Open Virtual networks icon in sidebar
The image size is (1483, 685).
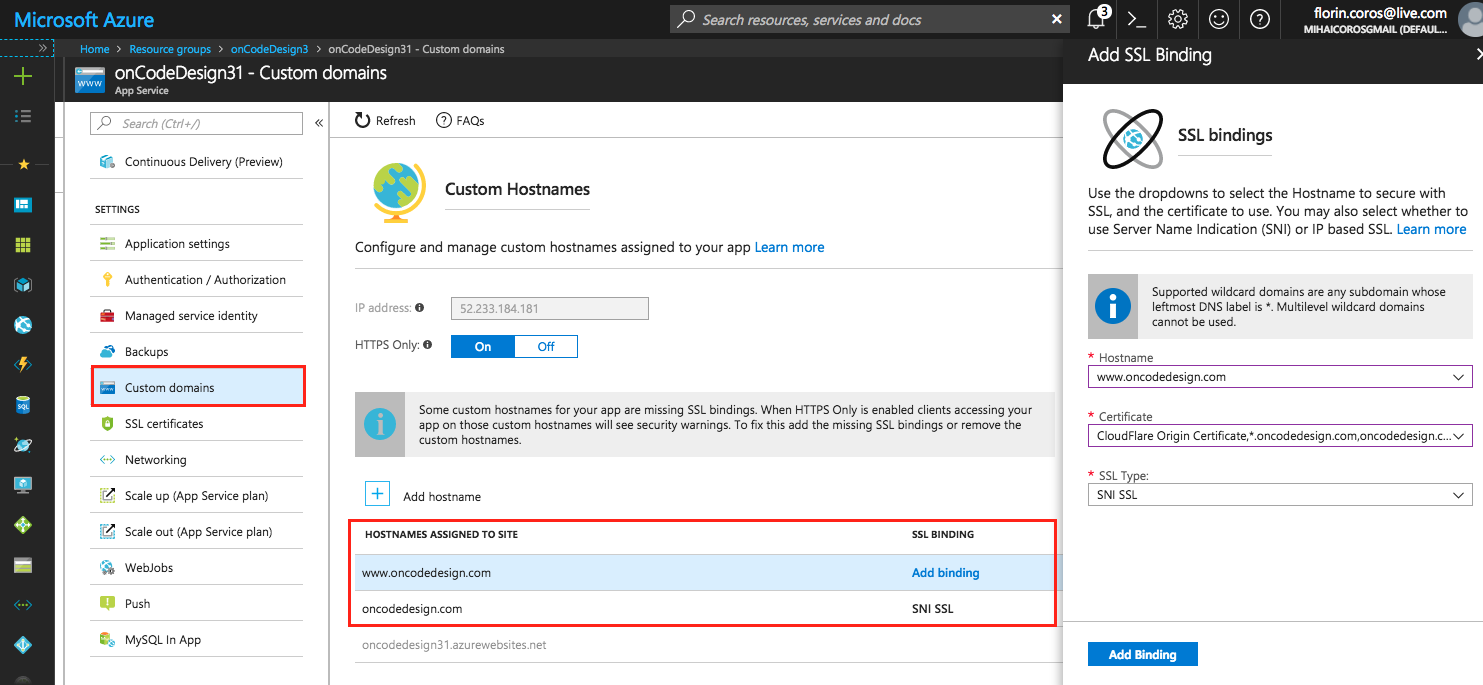(x=22, y=605)
